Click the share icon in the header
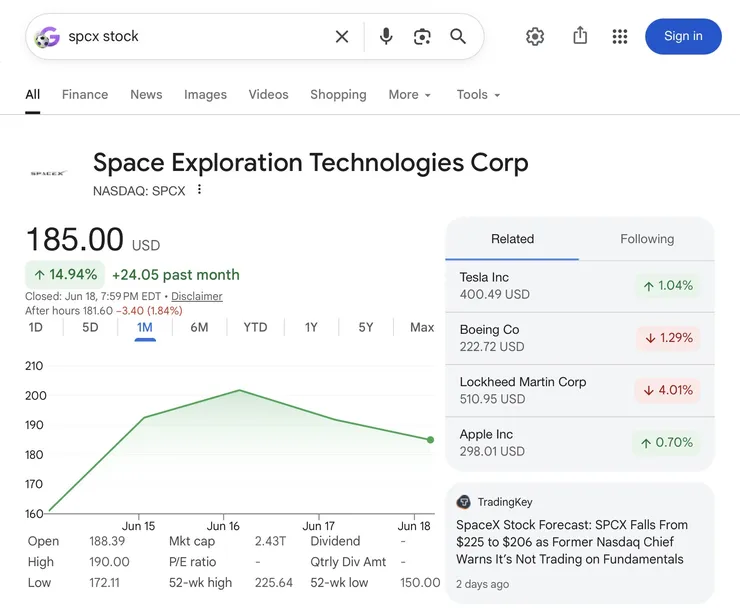 click(580, 35)
